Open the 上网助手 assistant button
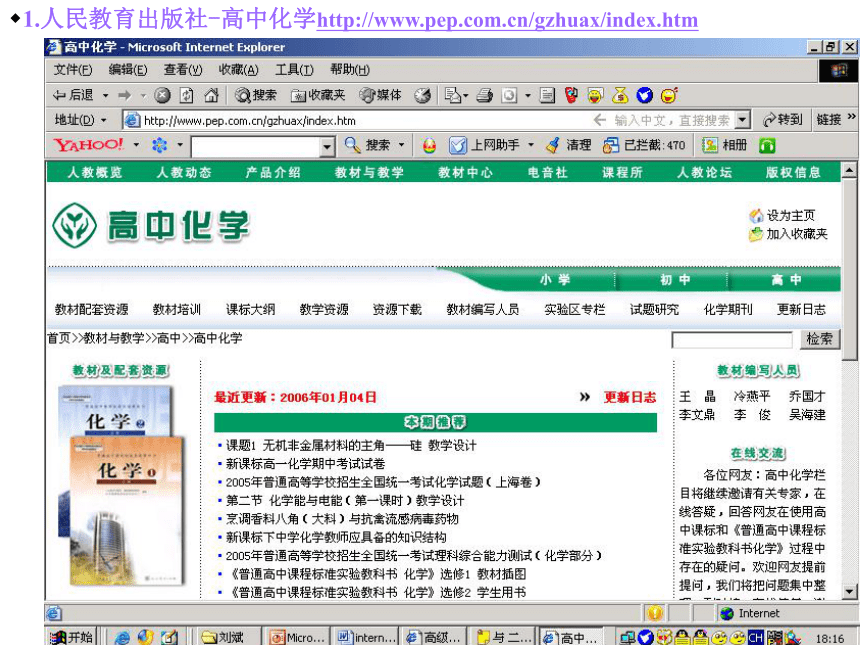Viewport: 860px width, 645px height. (x=484, y=145)
